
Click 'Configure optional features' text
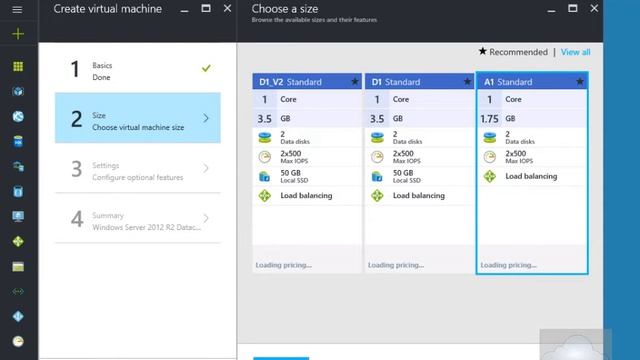[138, 178]
